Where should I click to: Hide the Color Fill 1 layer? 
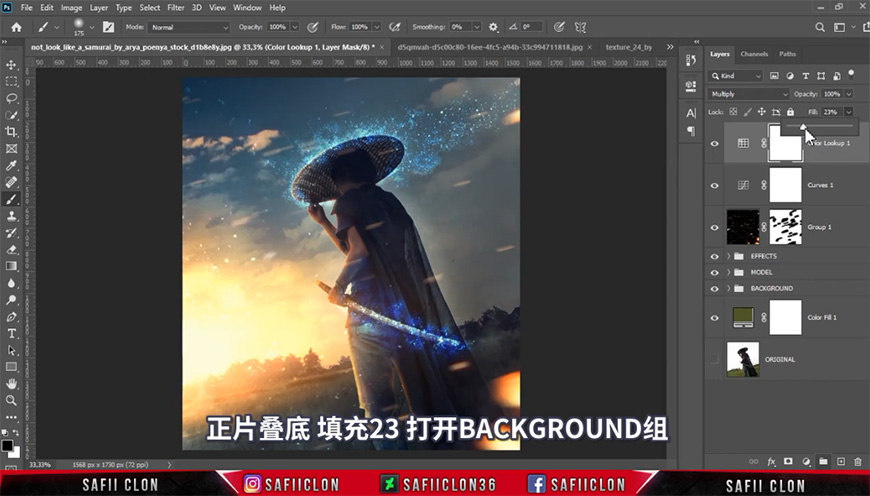pos(715,318)
